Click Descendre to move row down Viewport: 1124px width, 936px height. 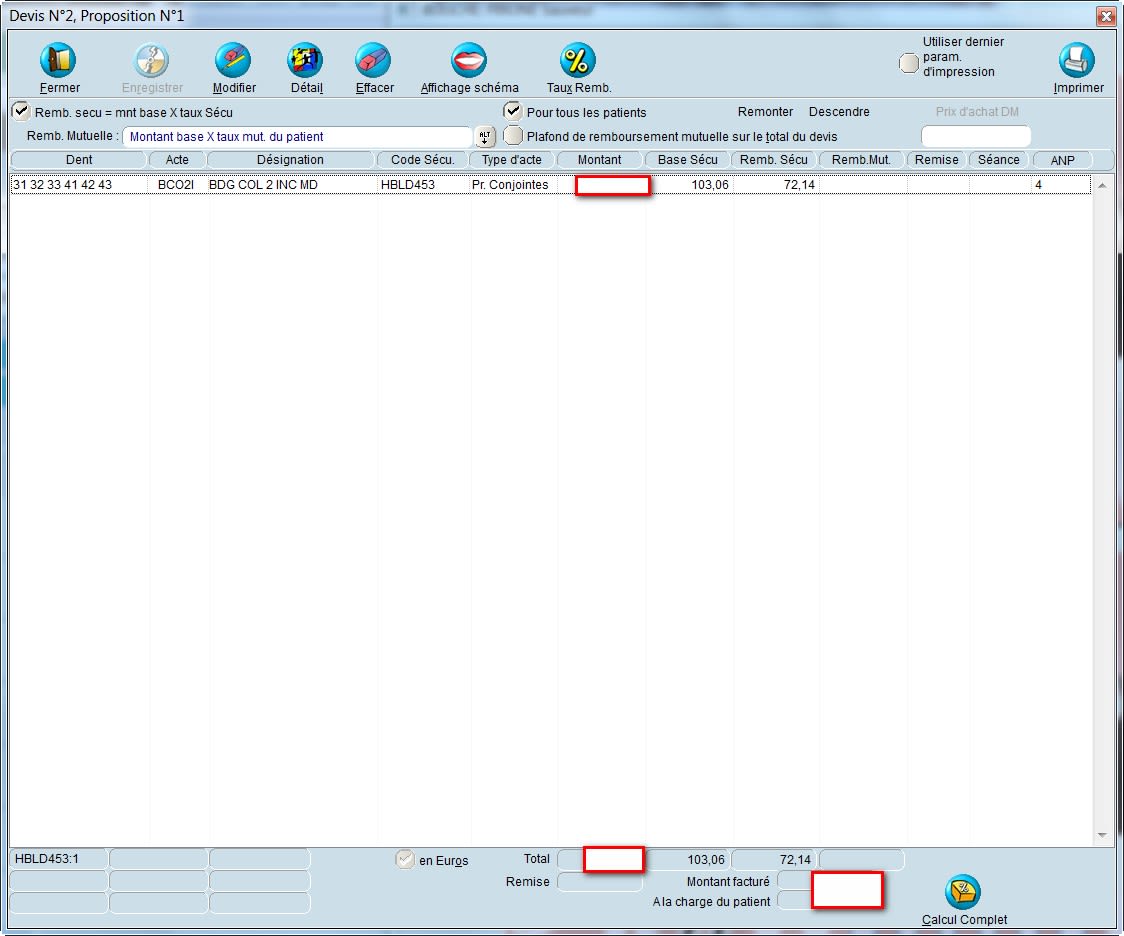pos(839,112)
